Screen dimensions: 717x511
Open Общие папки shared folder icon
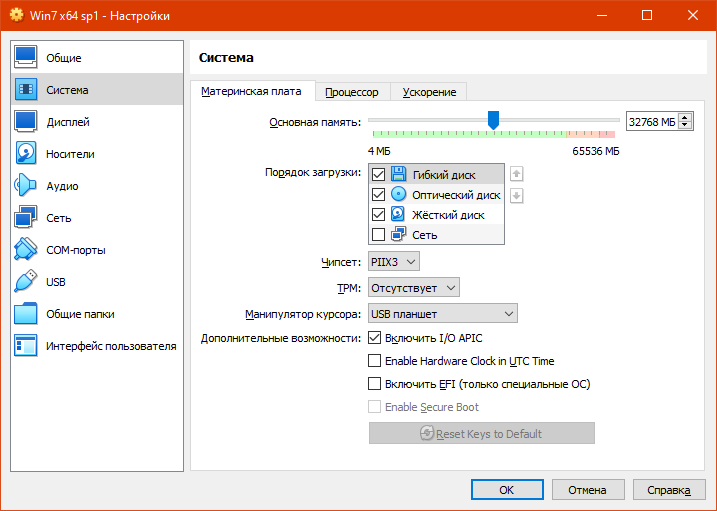coord(26,314)
